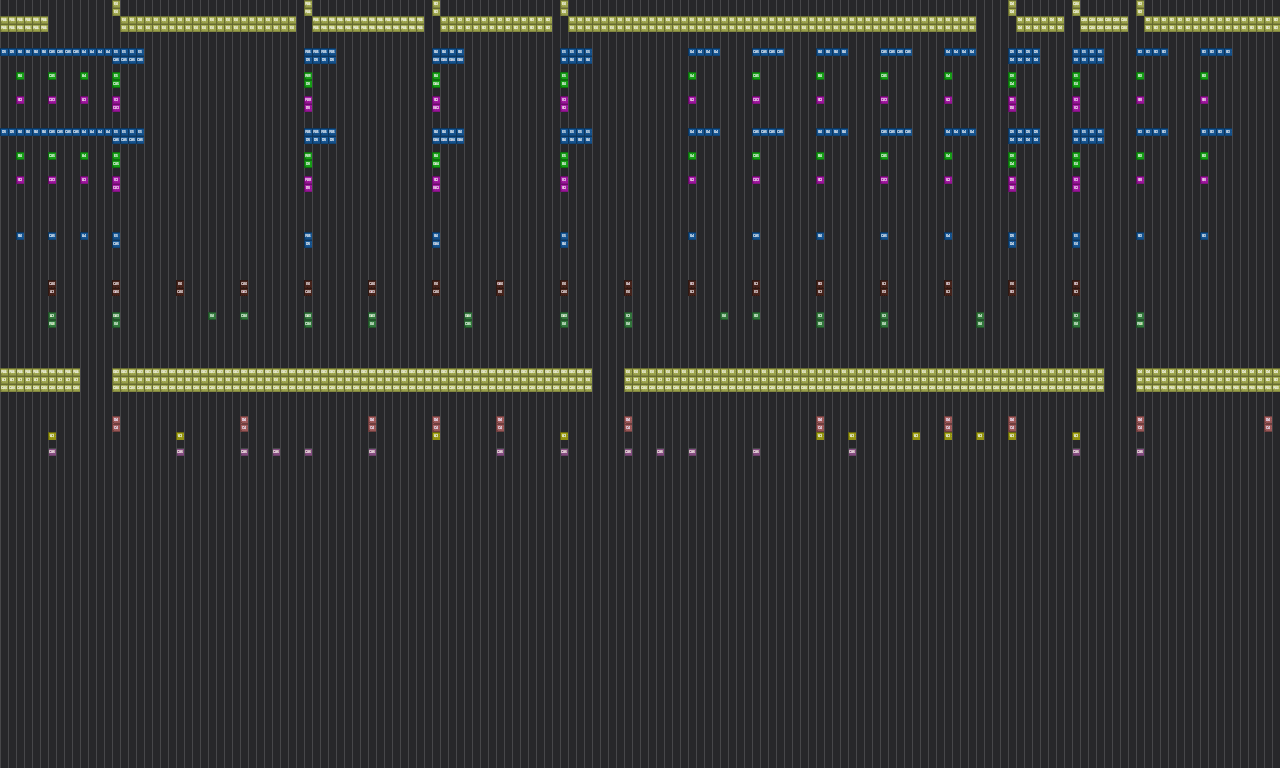Select first bright-green note in the upper green row
1280x768 pixels.
pos(20,76)
